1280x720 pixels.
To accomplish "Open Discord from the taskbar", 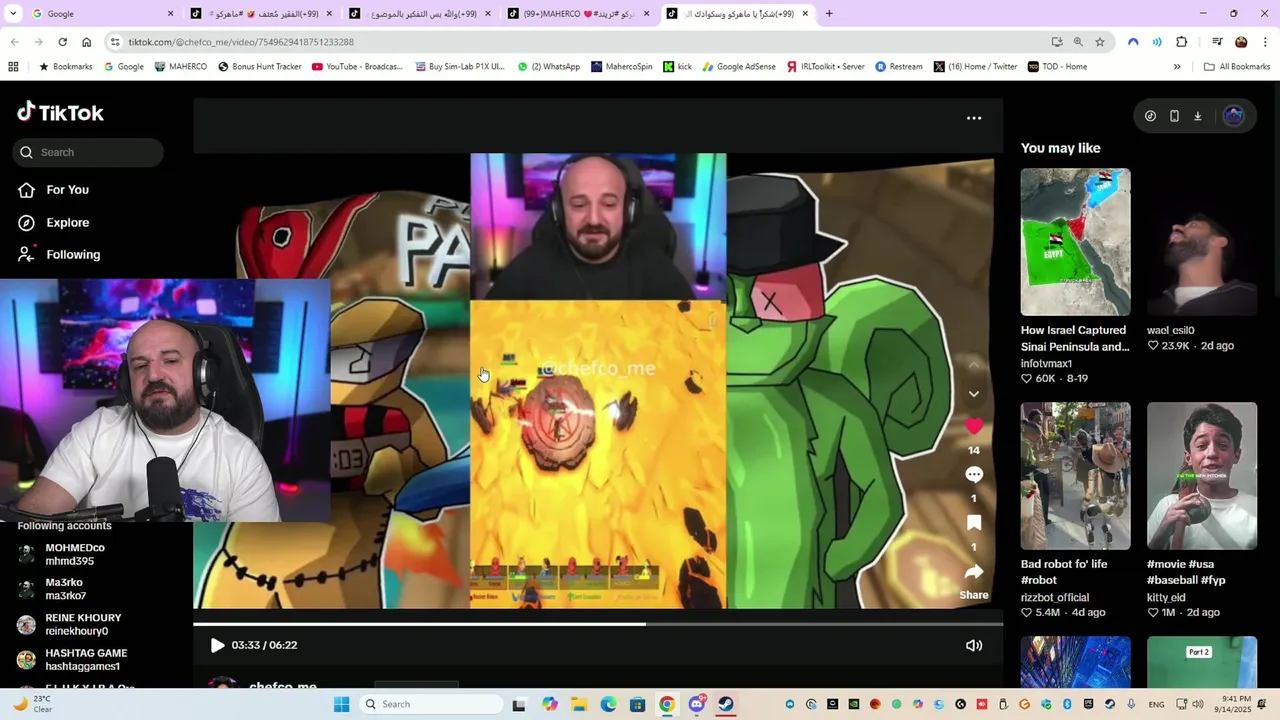I will click(x=697, y=704).
